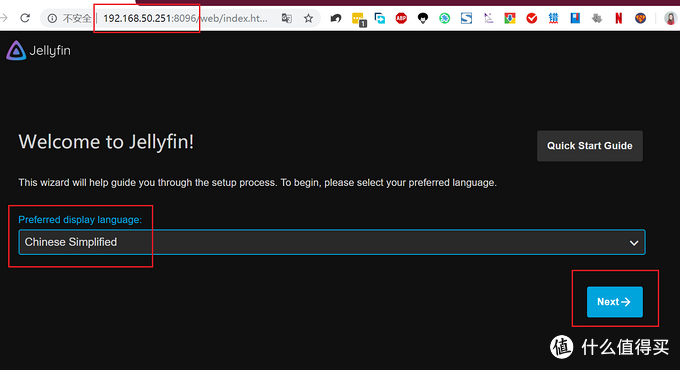Click the black afro-head extension icon
The image size is (680, 370).
(x=423, y=18)
